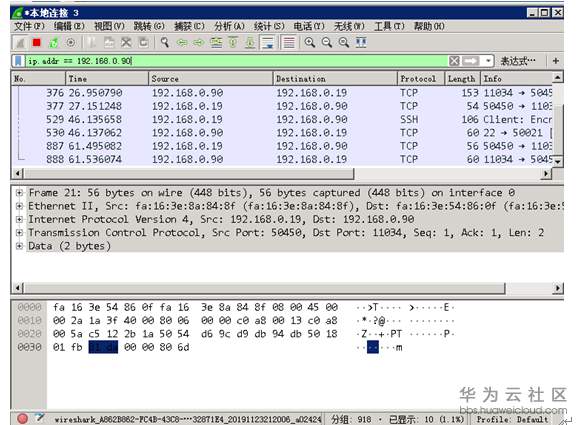Click the save capture file toolbar icon
Image resolution: width=581 pixels, height=425 pixels.
click(x=109, y=43)
